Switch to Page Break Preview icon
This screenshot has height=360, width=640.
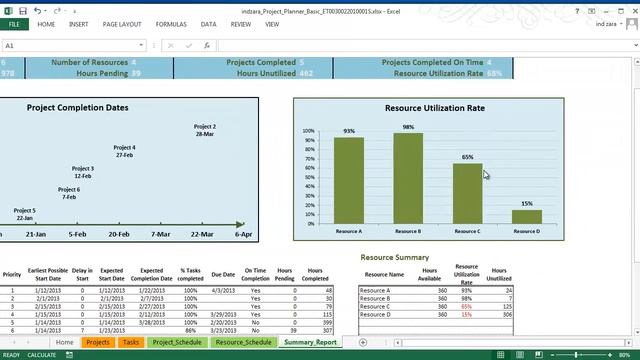[x=539, y=355]
